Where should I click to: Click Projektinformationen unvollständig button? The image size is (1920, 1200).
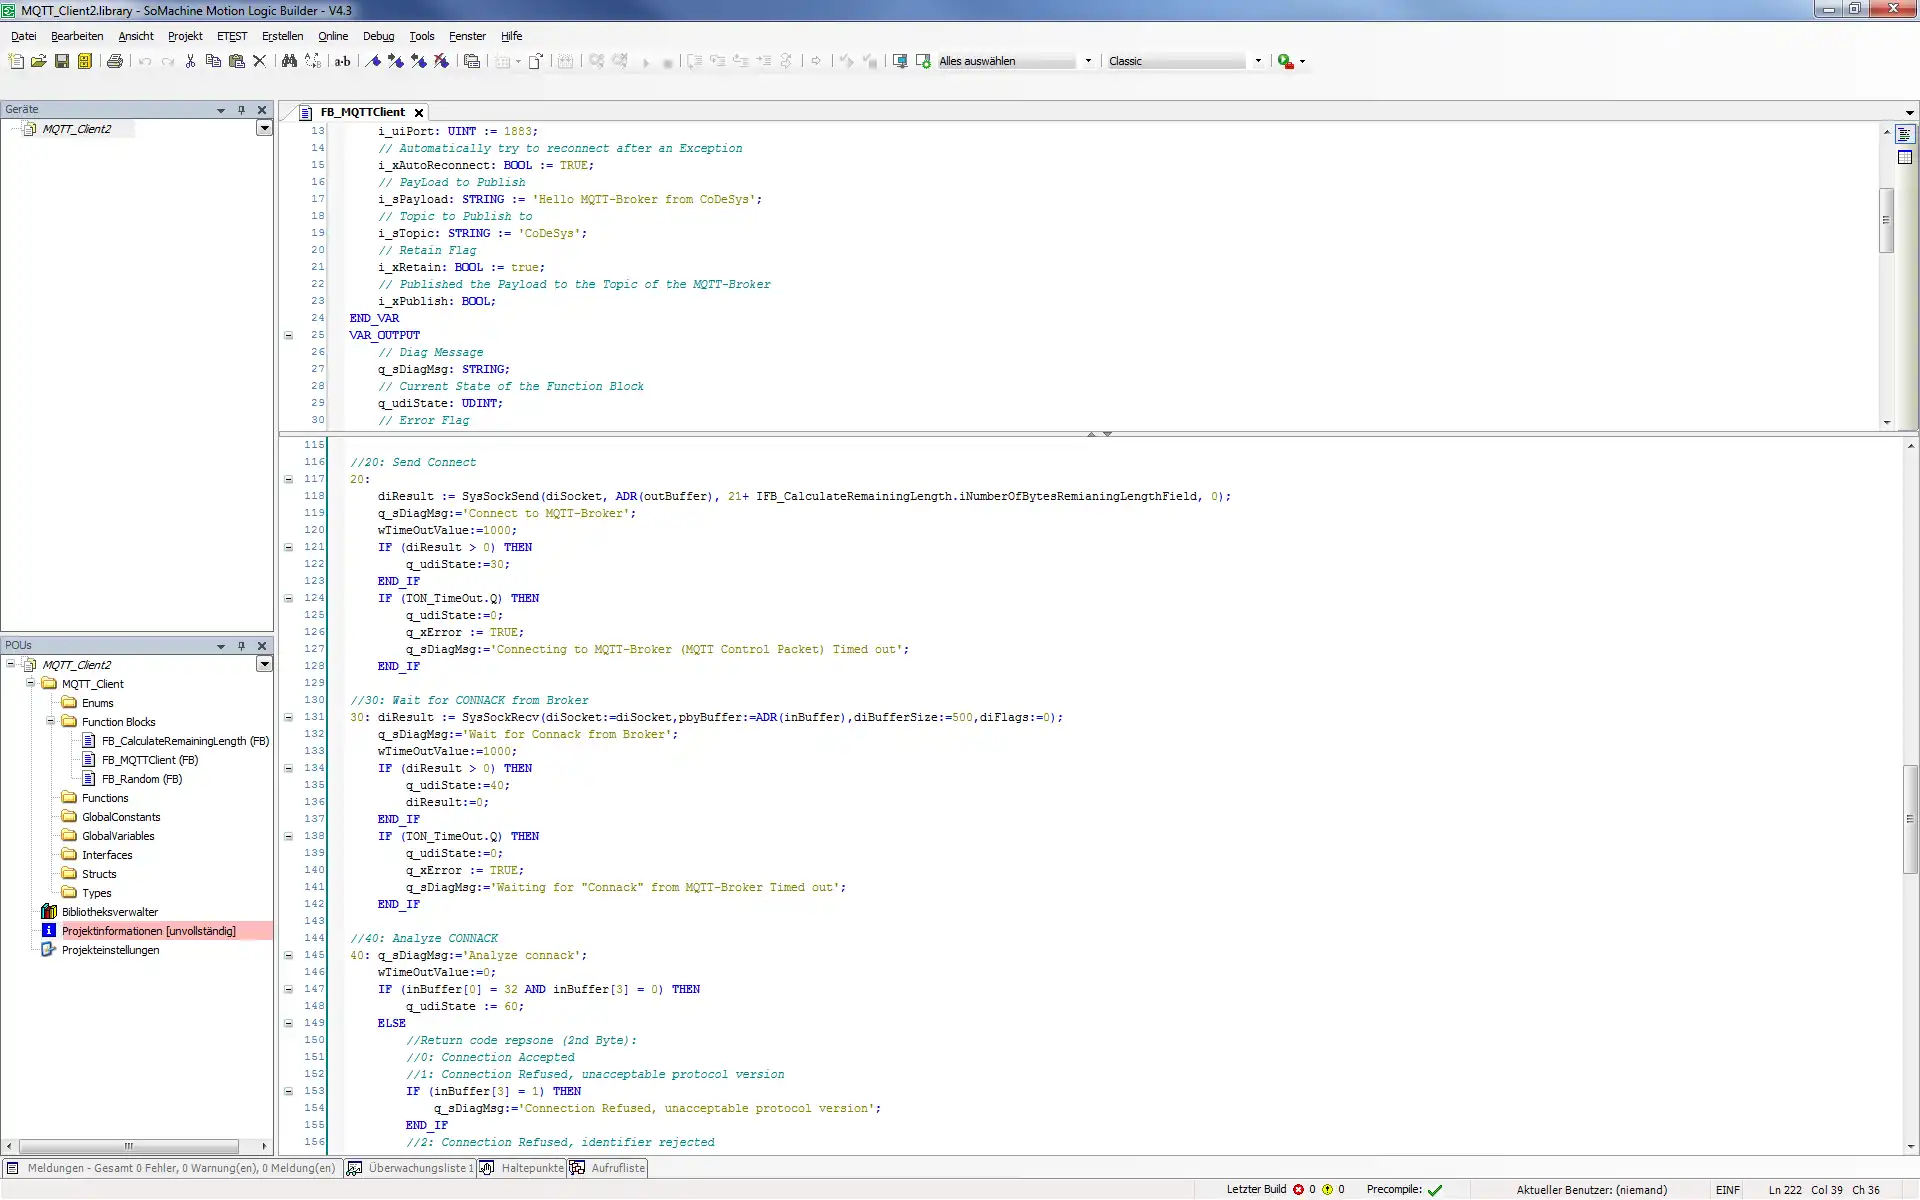[x=148, y=930]
